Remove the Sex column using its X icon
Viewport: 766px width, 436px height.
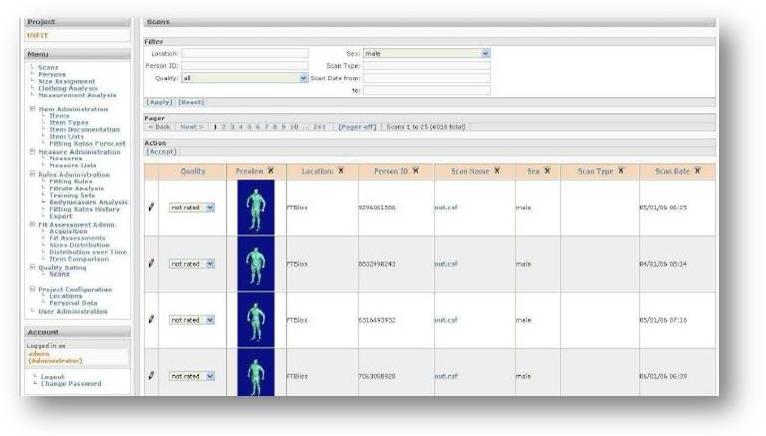point(547,171)
